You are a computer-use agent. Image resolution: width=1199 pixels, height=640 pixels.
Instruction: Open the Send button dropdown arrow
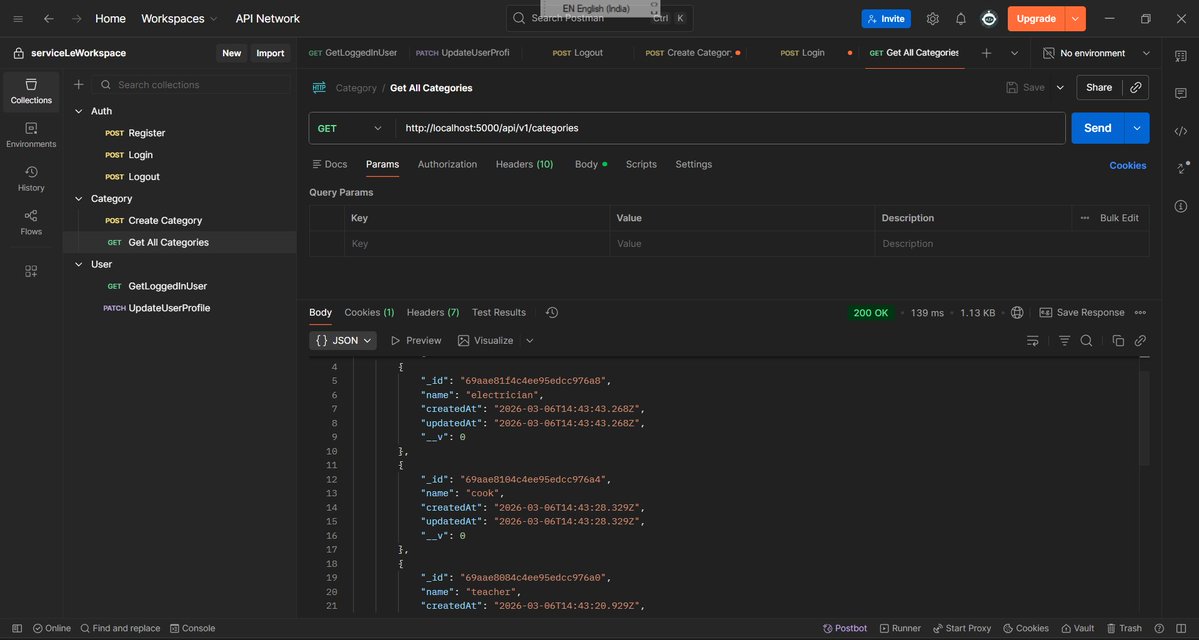click(1136, 128)
